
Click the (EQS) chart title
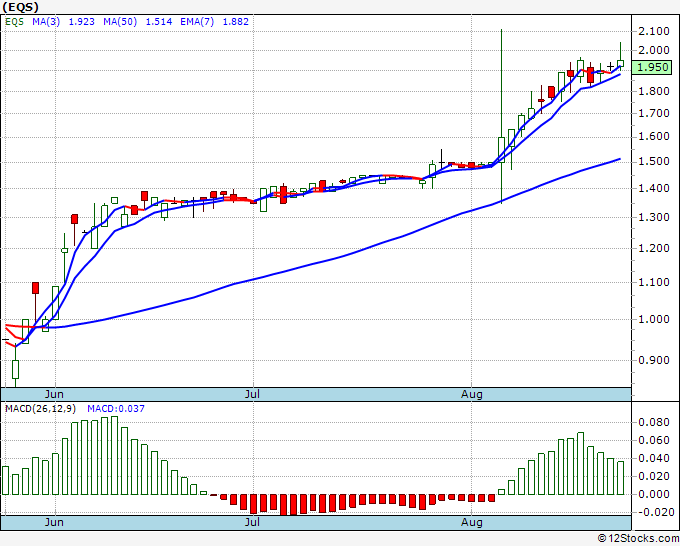(x=21, y=7)
